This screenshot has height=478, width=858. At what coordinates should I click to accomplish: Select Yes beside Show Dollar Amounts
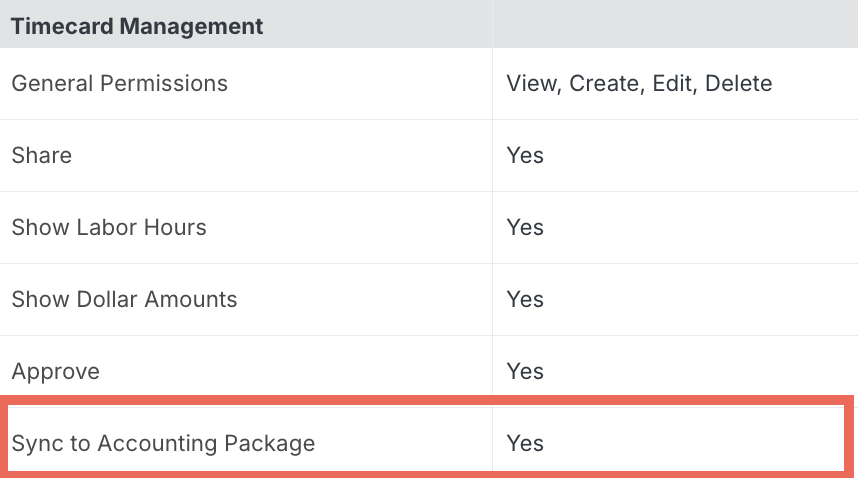pos(525,300)
